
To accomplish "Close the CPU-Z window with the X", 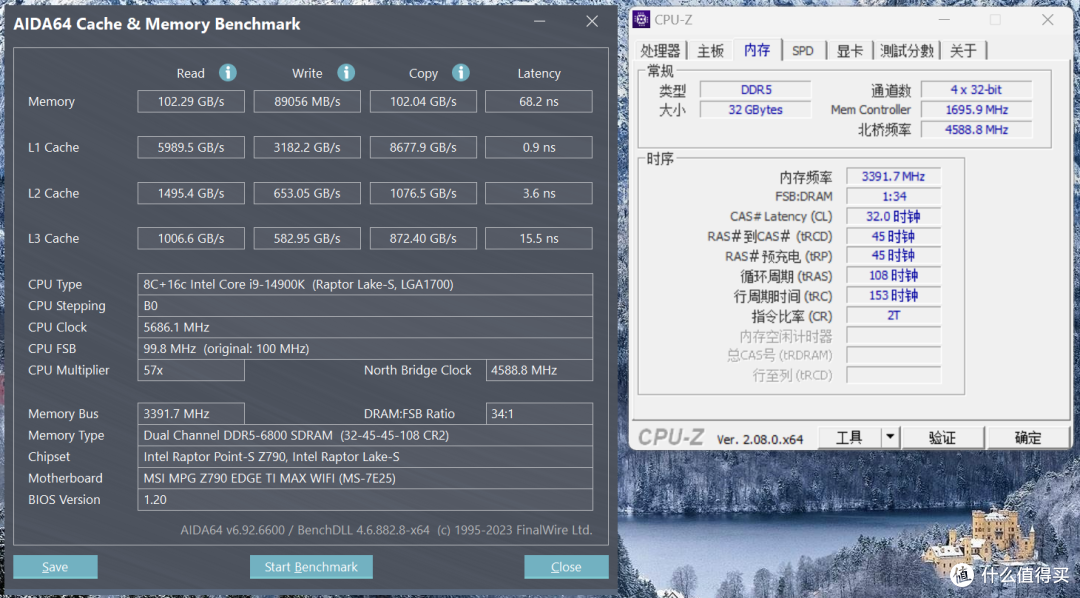I will (x=1048, y=19).
